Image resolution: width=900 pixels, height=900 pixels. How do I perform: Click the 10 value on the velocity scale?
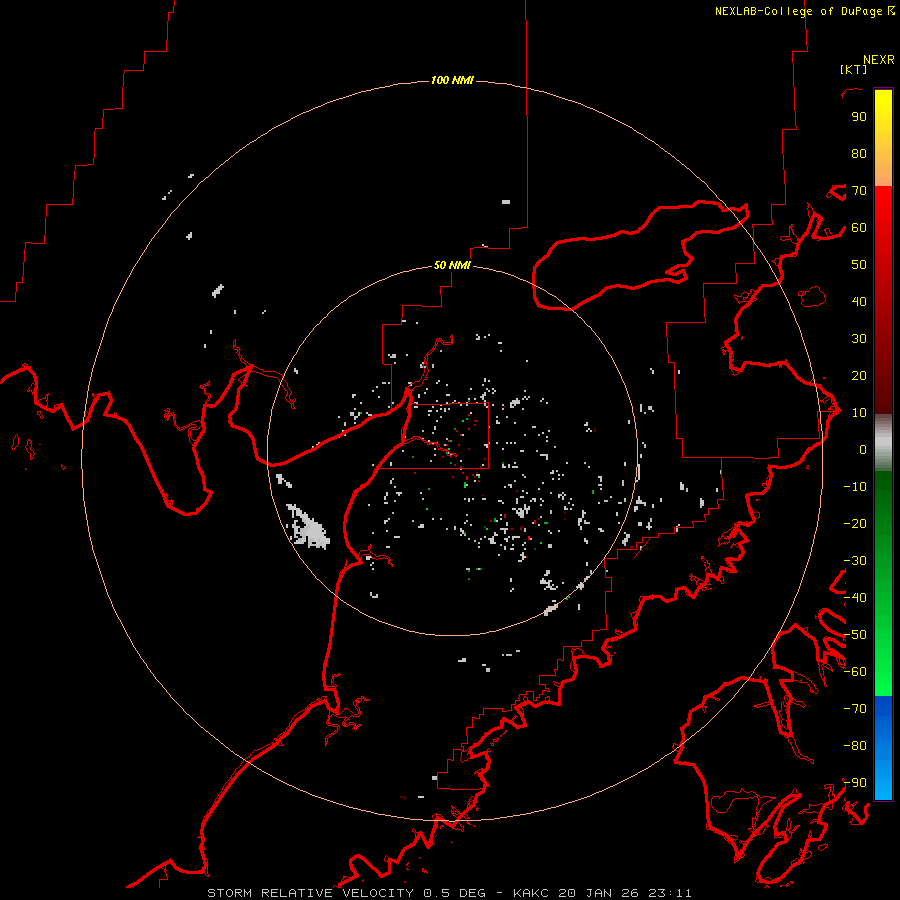(x=859, y=413)
